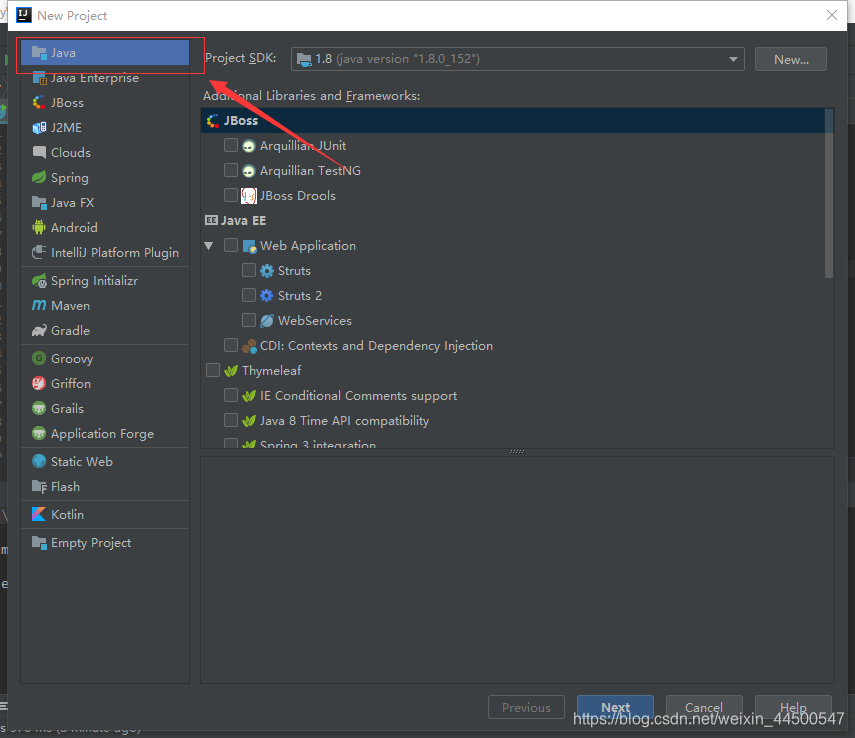Click the Arquillian TestNG alien icon
The image size is (855, 738).
coord(249,171)
